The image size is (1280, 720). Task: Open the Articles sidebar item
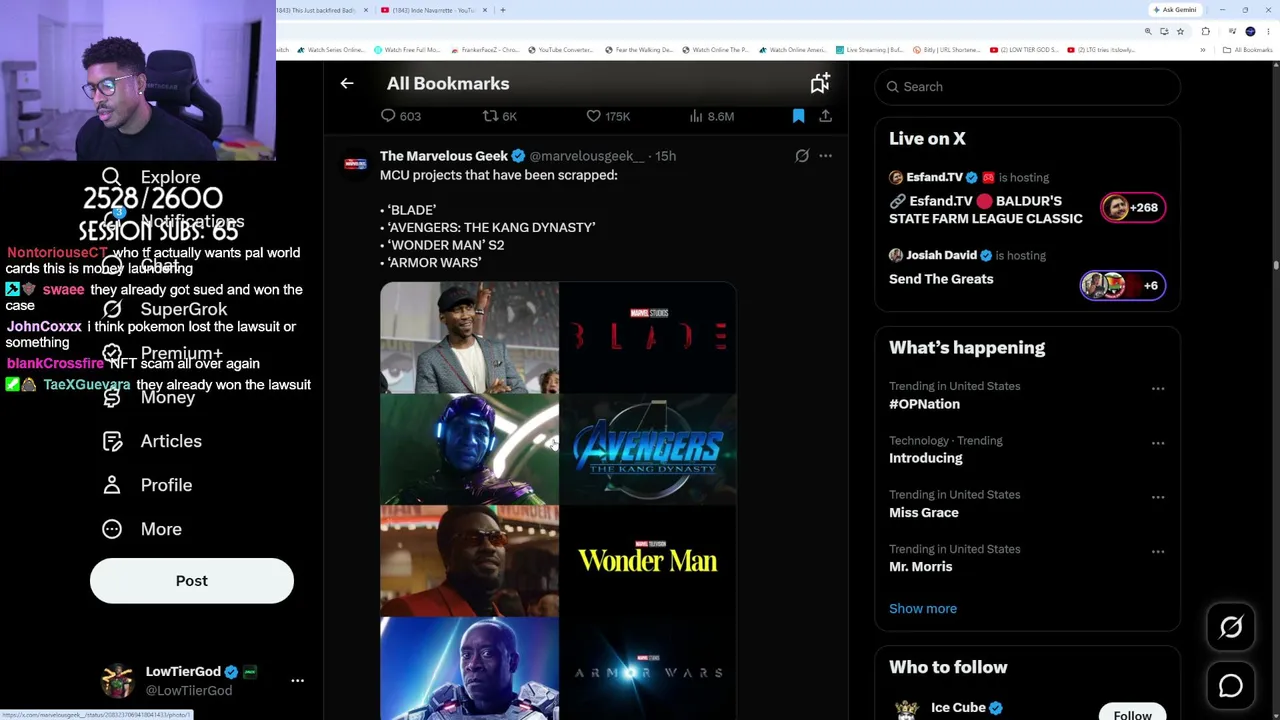click(152, 441)
